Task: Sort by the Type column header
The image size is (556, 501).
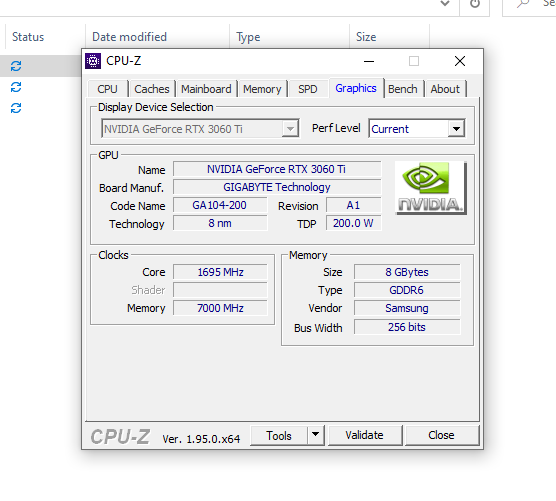Action: pos(248,37)
